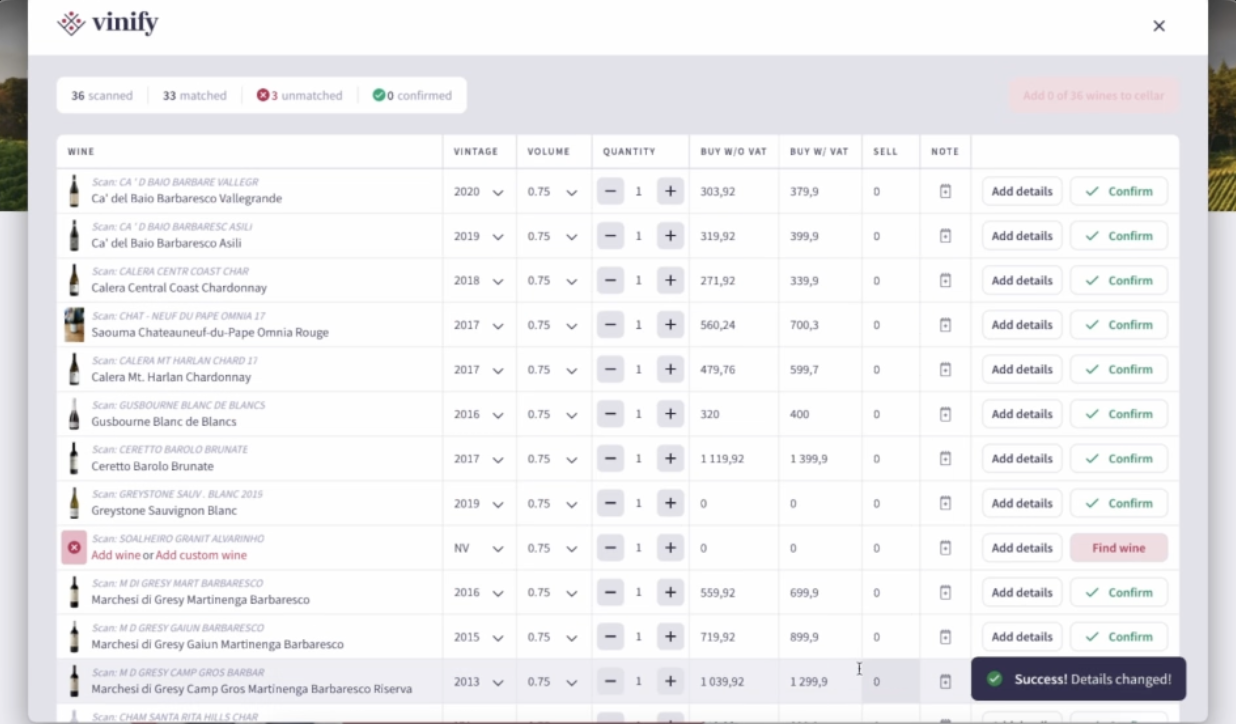The image size is (1236, 724).
Task: Open the note icon for Greystone Sauvignon Blanc
Action: click(x=944, y=503)
